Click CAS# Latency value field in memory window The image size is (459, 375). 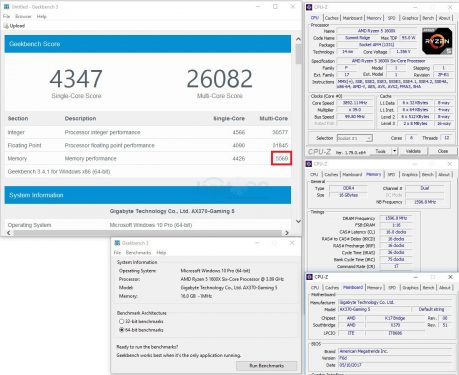coord(396,232)
